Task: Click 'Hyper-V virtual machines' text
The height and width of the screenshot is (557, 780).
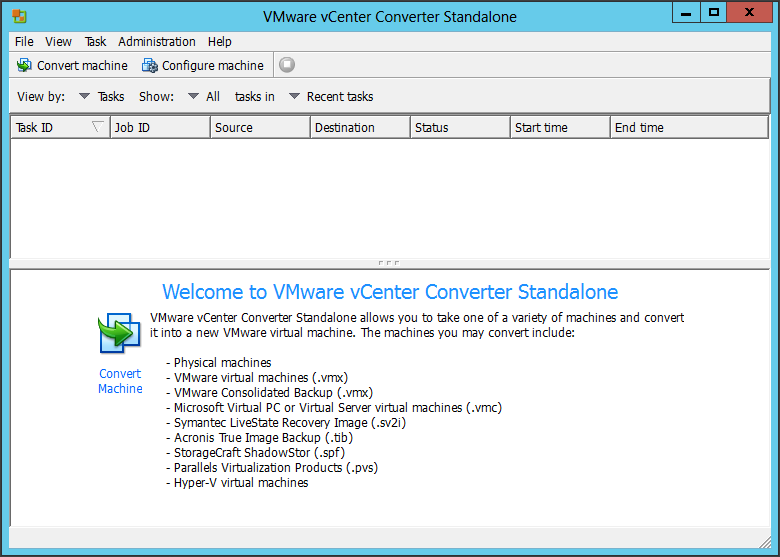Action: point(241,482)
